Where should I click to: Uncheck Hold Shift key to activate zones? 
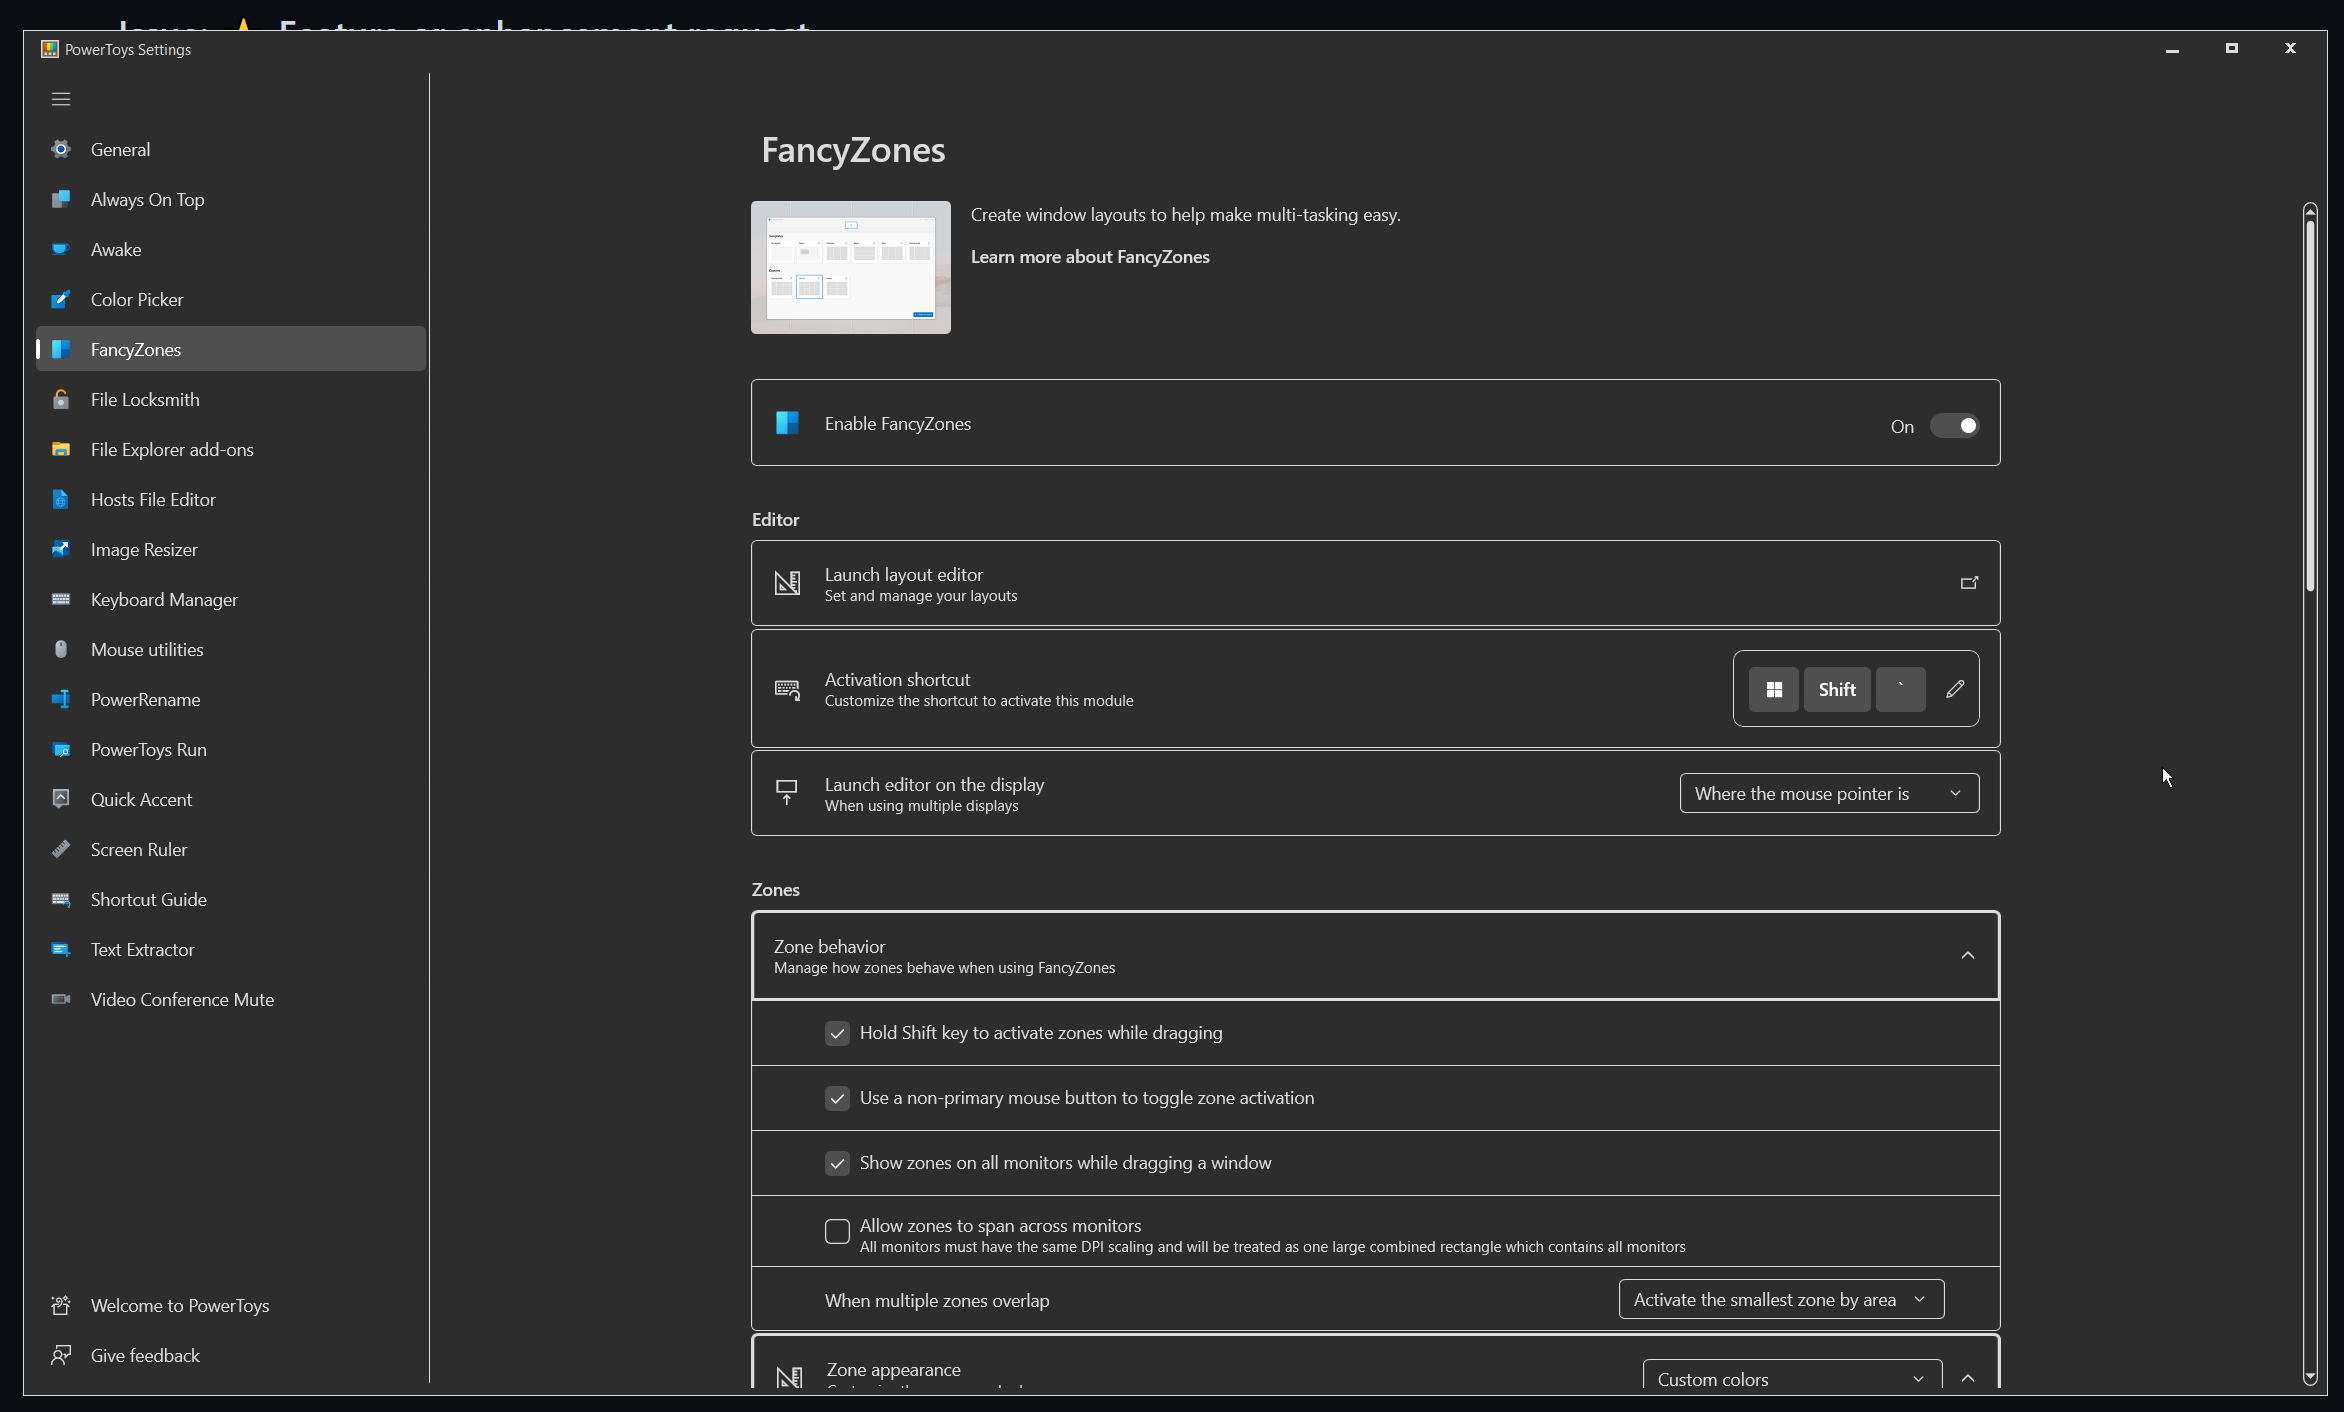coord(837,1033)
